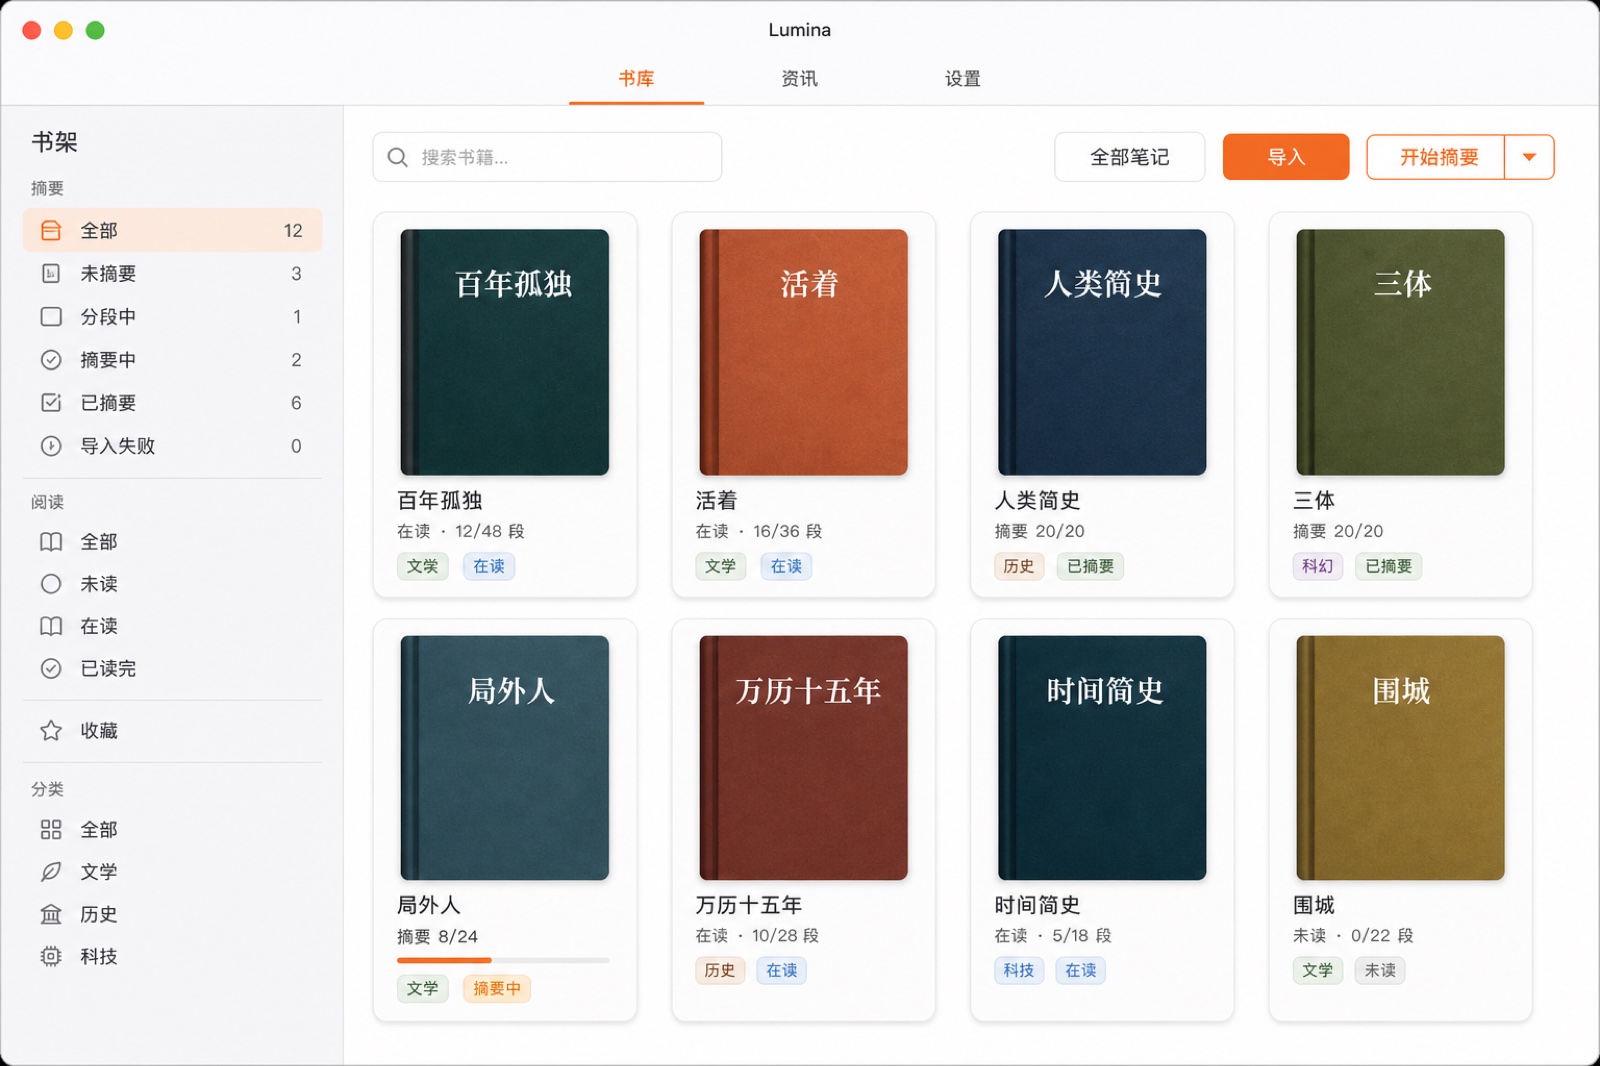Click the open-book icon beside 阅读 全部
This screenshot has width=1600, height=1066.
pos(51,542)
